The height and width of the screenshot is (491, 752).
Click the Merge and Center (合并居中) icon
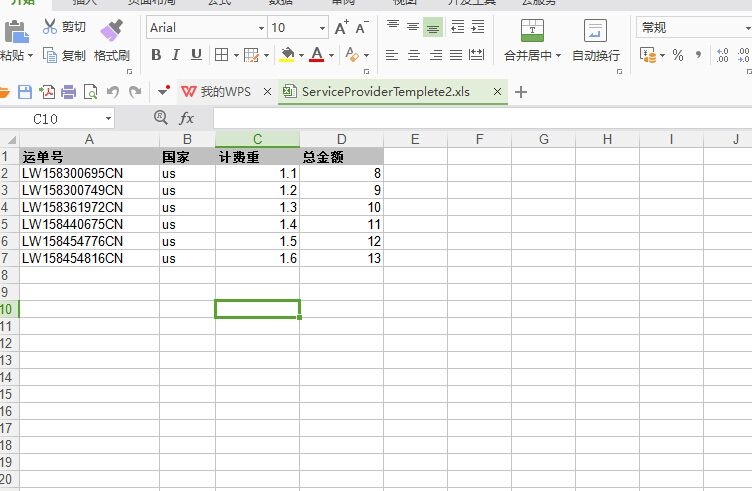tap(532, 31)
